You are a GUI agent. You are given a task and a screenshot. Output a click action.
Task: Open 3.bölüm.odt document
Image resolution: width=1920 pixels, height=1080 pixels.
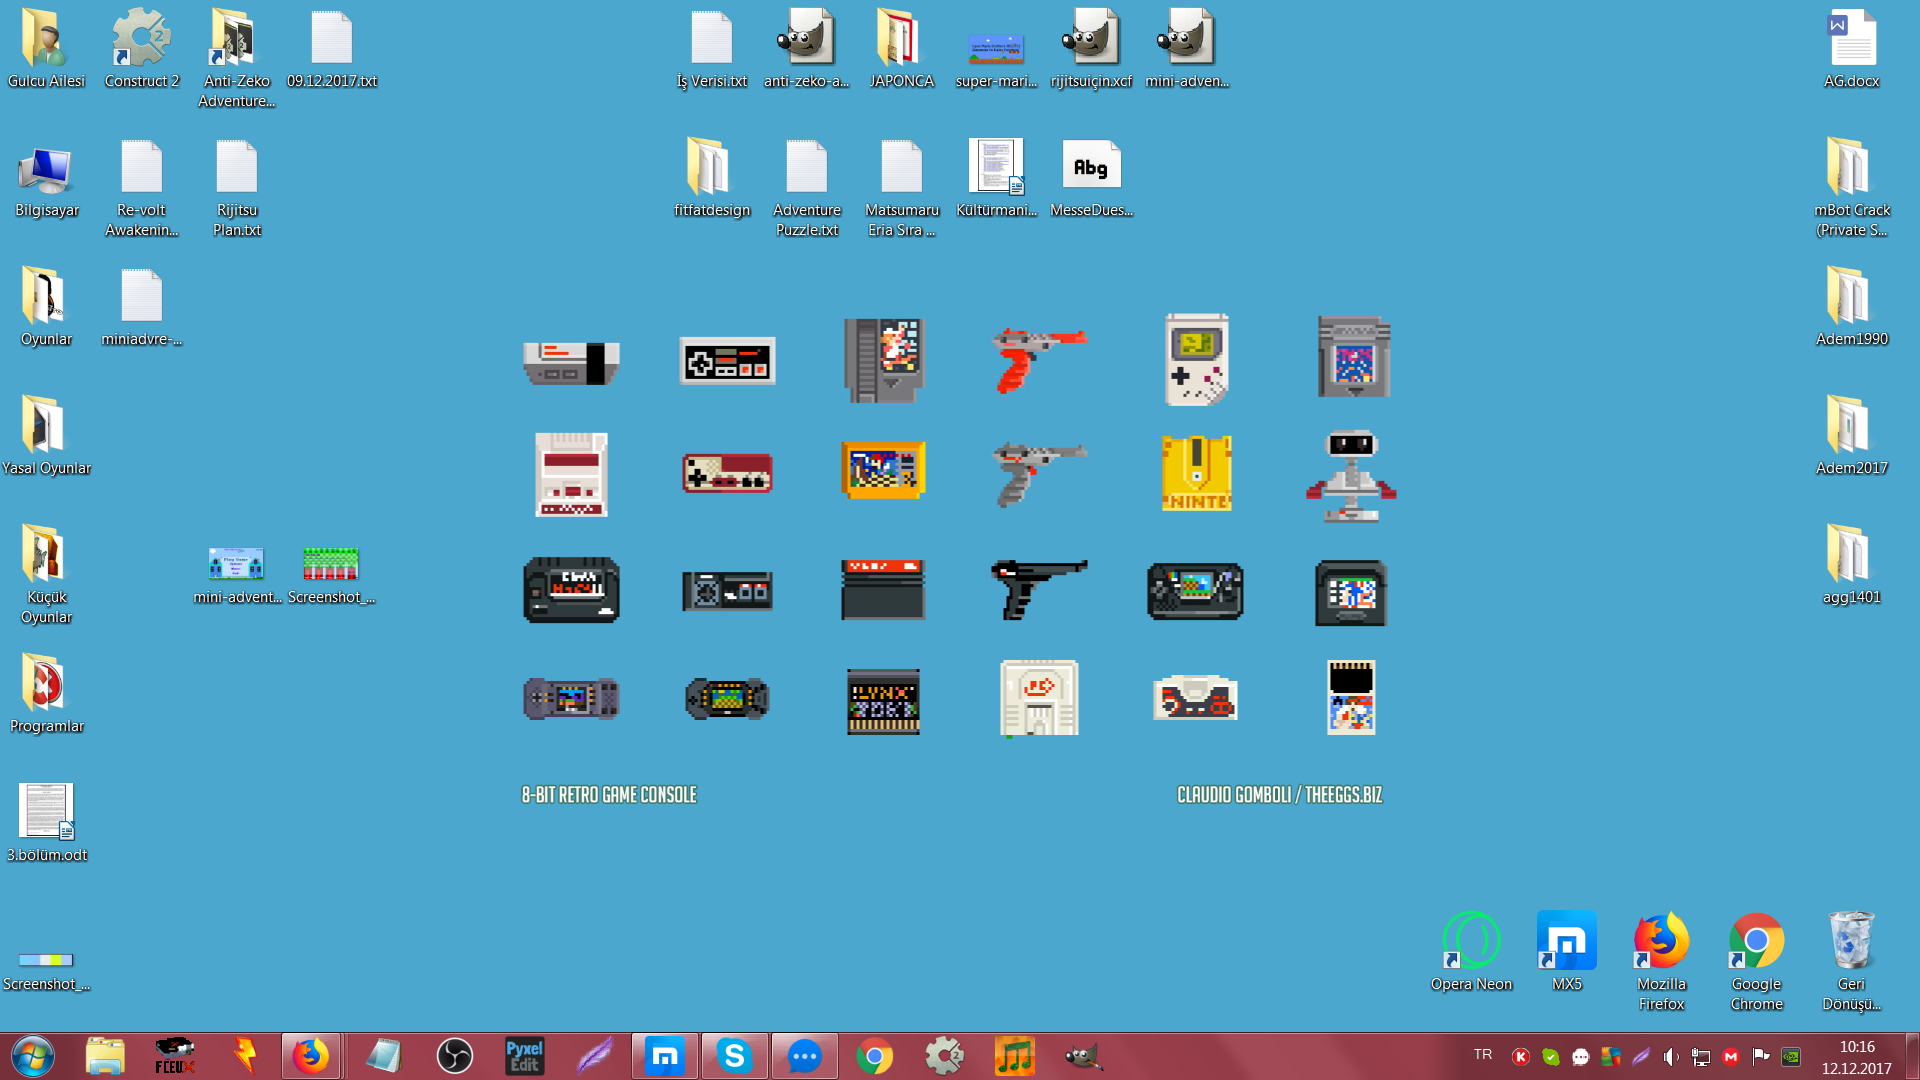coord(46,824)
